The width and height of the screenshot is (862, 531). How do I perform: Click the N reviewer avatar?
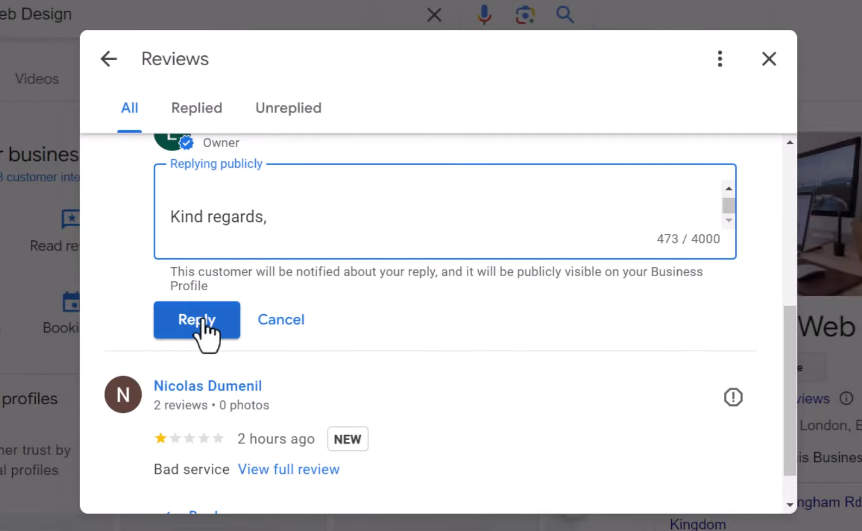[123, 395]
